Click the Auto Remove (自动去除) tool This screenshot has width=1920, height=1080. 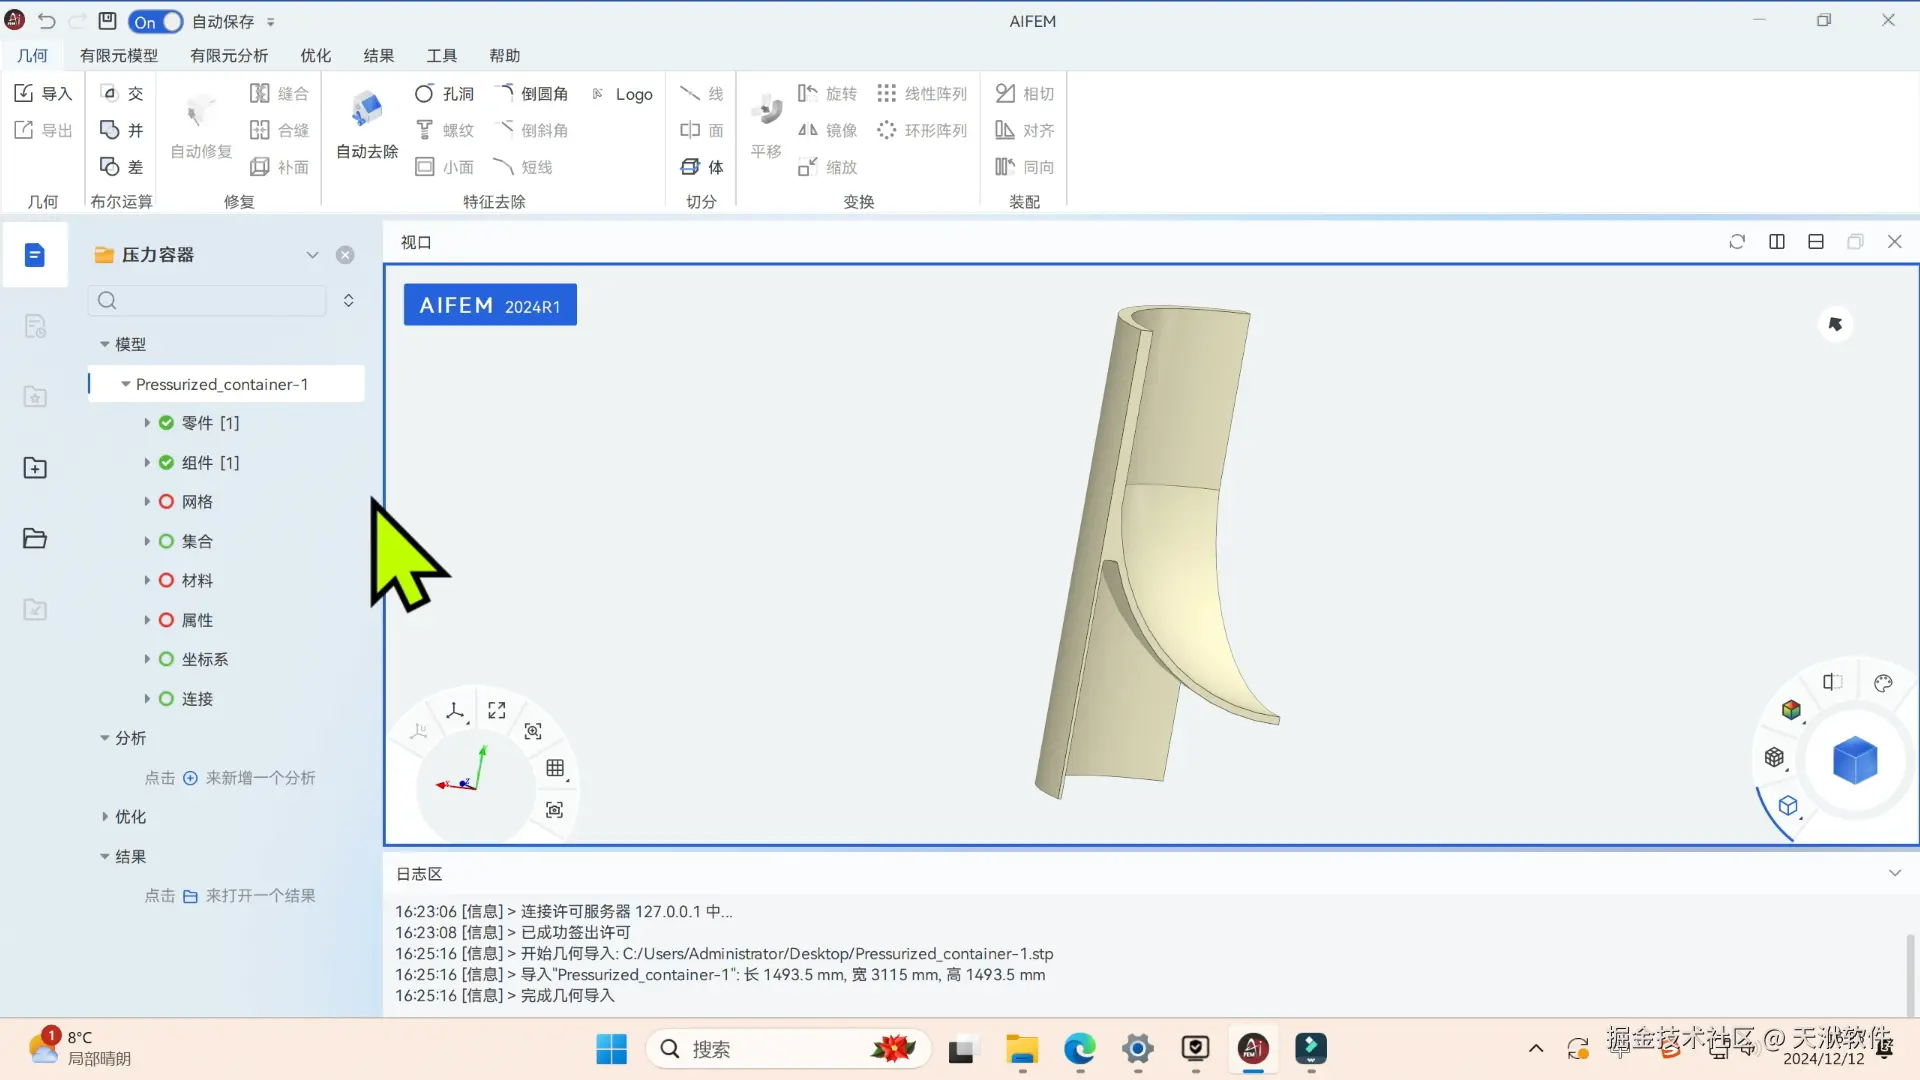coord(366,123)
